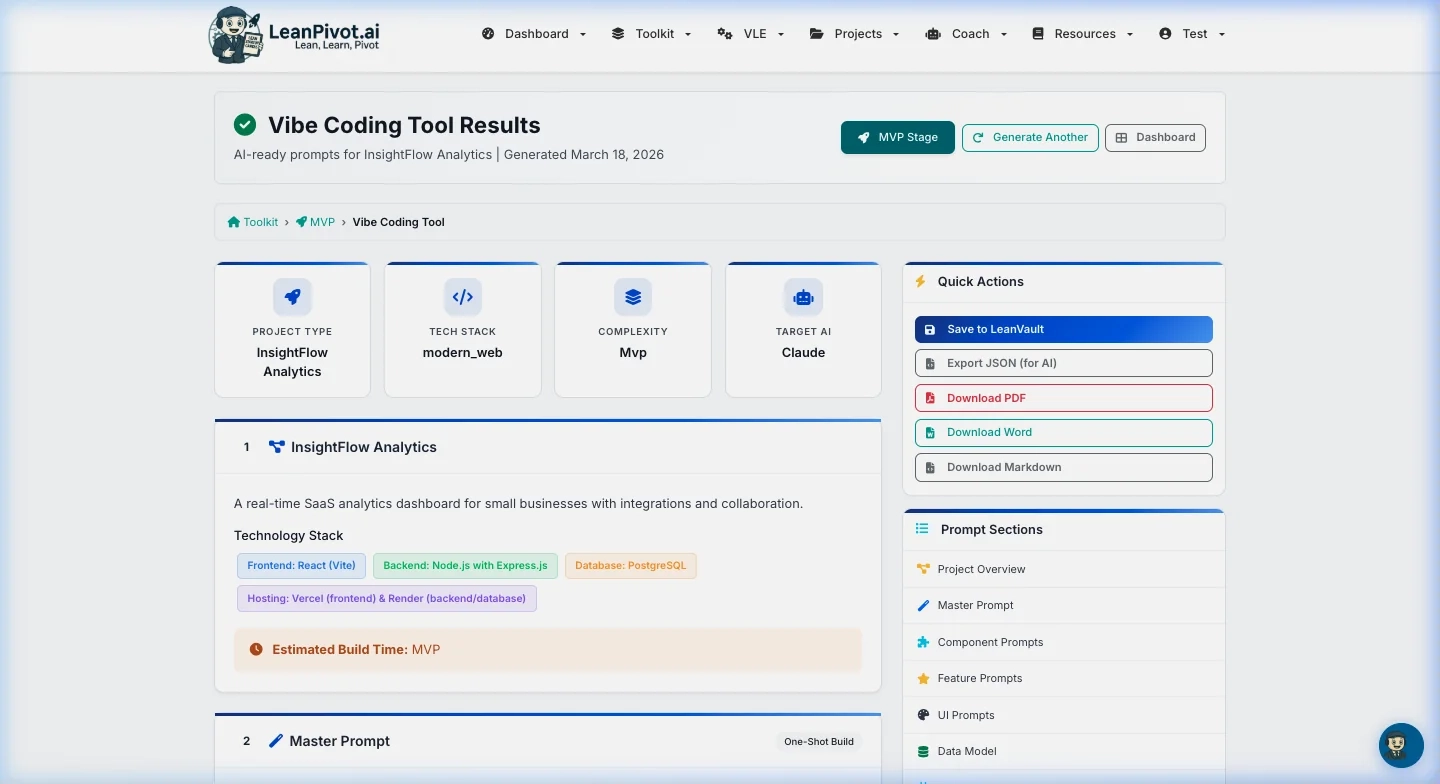1440x784 pixels.
Task: Click the green checkmark beside page title
Action: (245, 125)
